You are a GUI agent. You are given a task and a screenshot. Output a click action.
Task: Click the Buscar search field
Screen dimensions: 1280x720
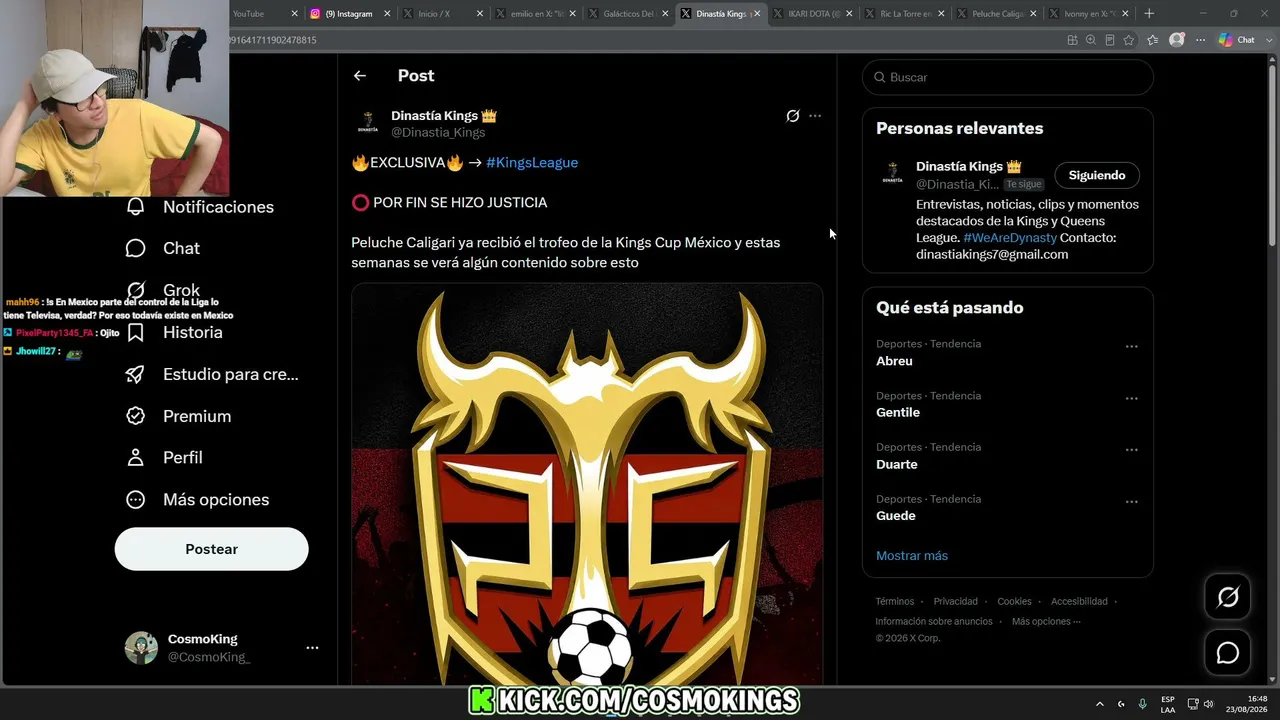click(x=1008, y=77)
